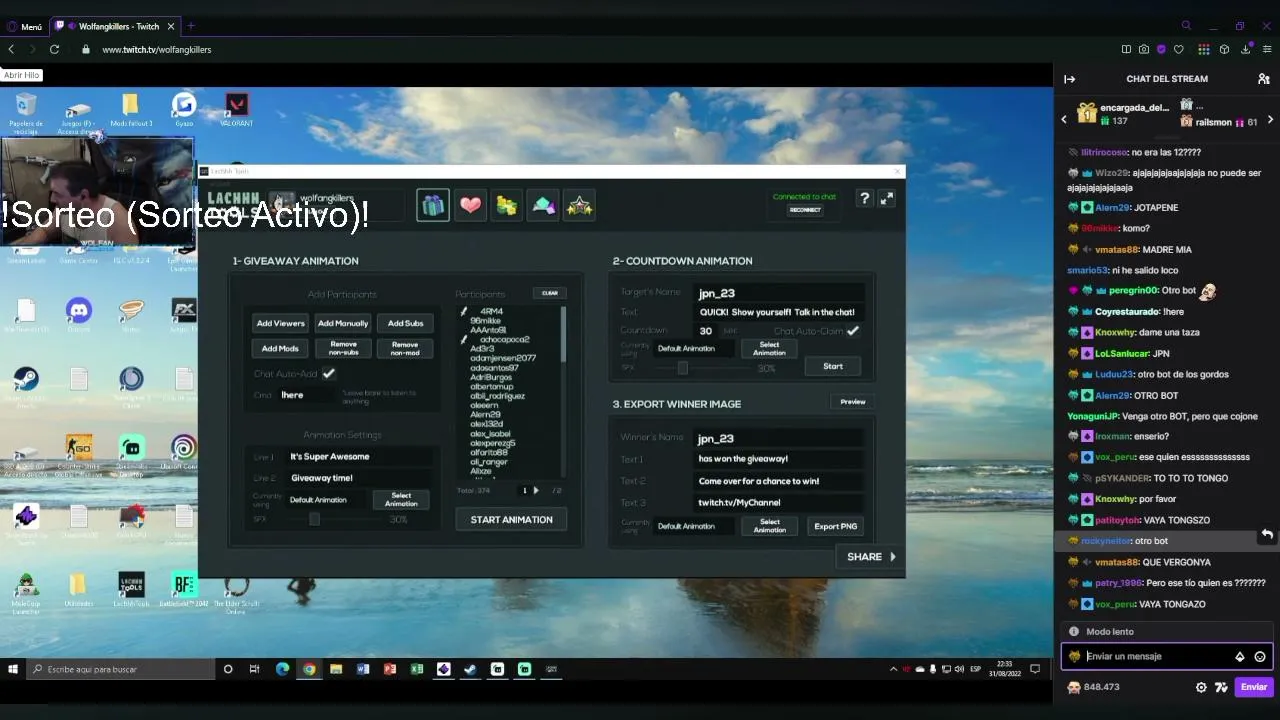Click the Windows taskbar search box

tap(122, 669)
